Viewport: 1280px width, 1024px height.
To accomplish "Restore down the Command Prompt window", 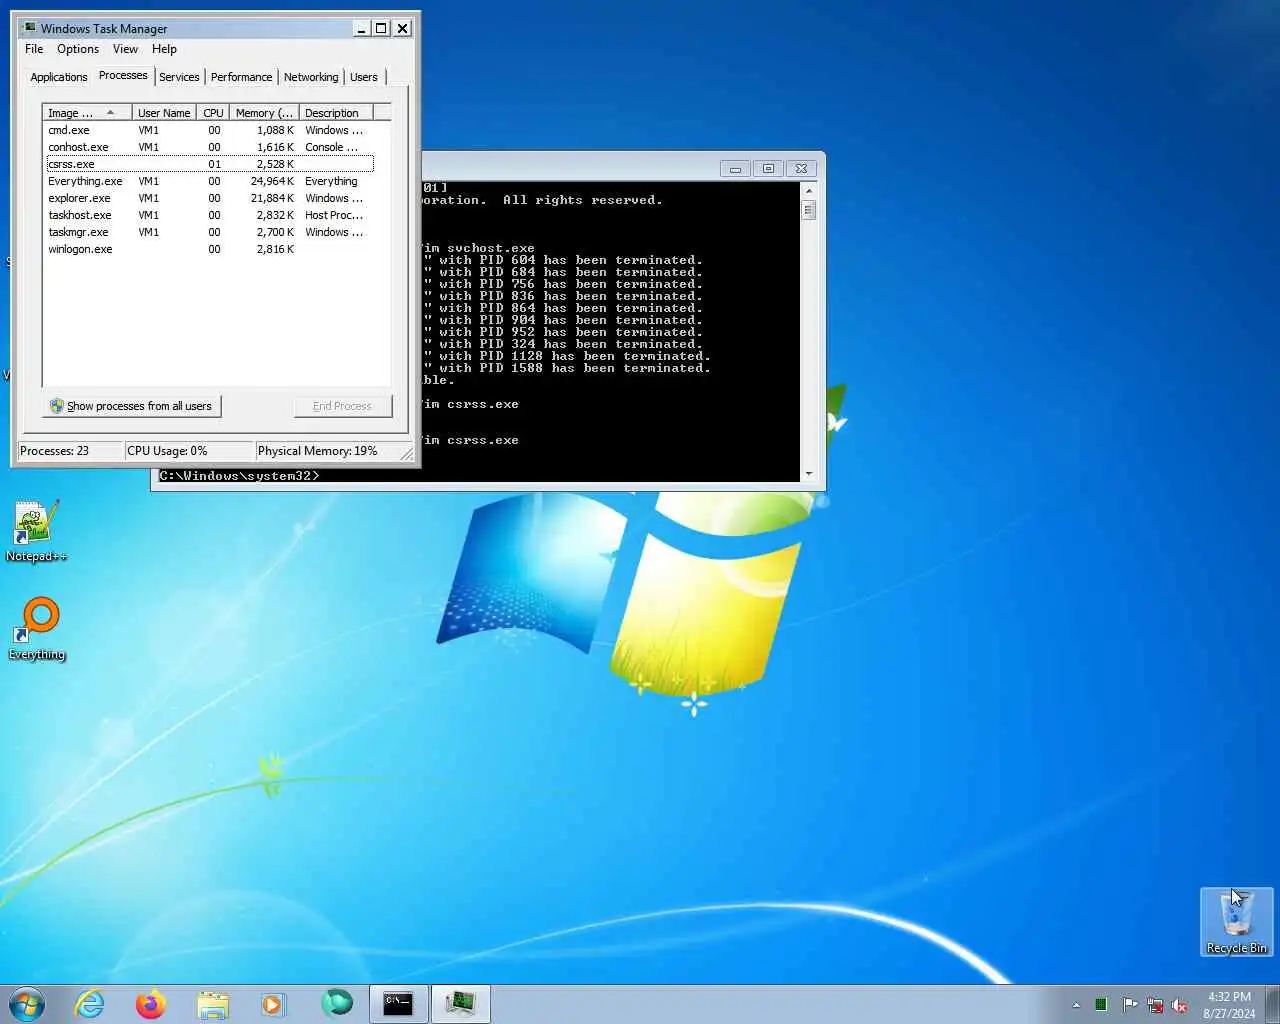I will coord(768,169).
